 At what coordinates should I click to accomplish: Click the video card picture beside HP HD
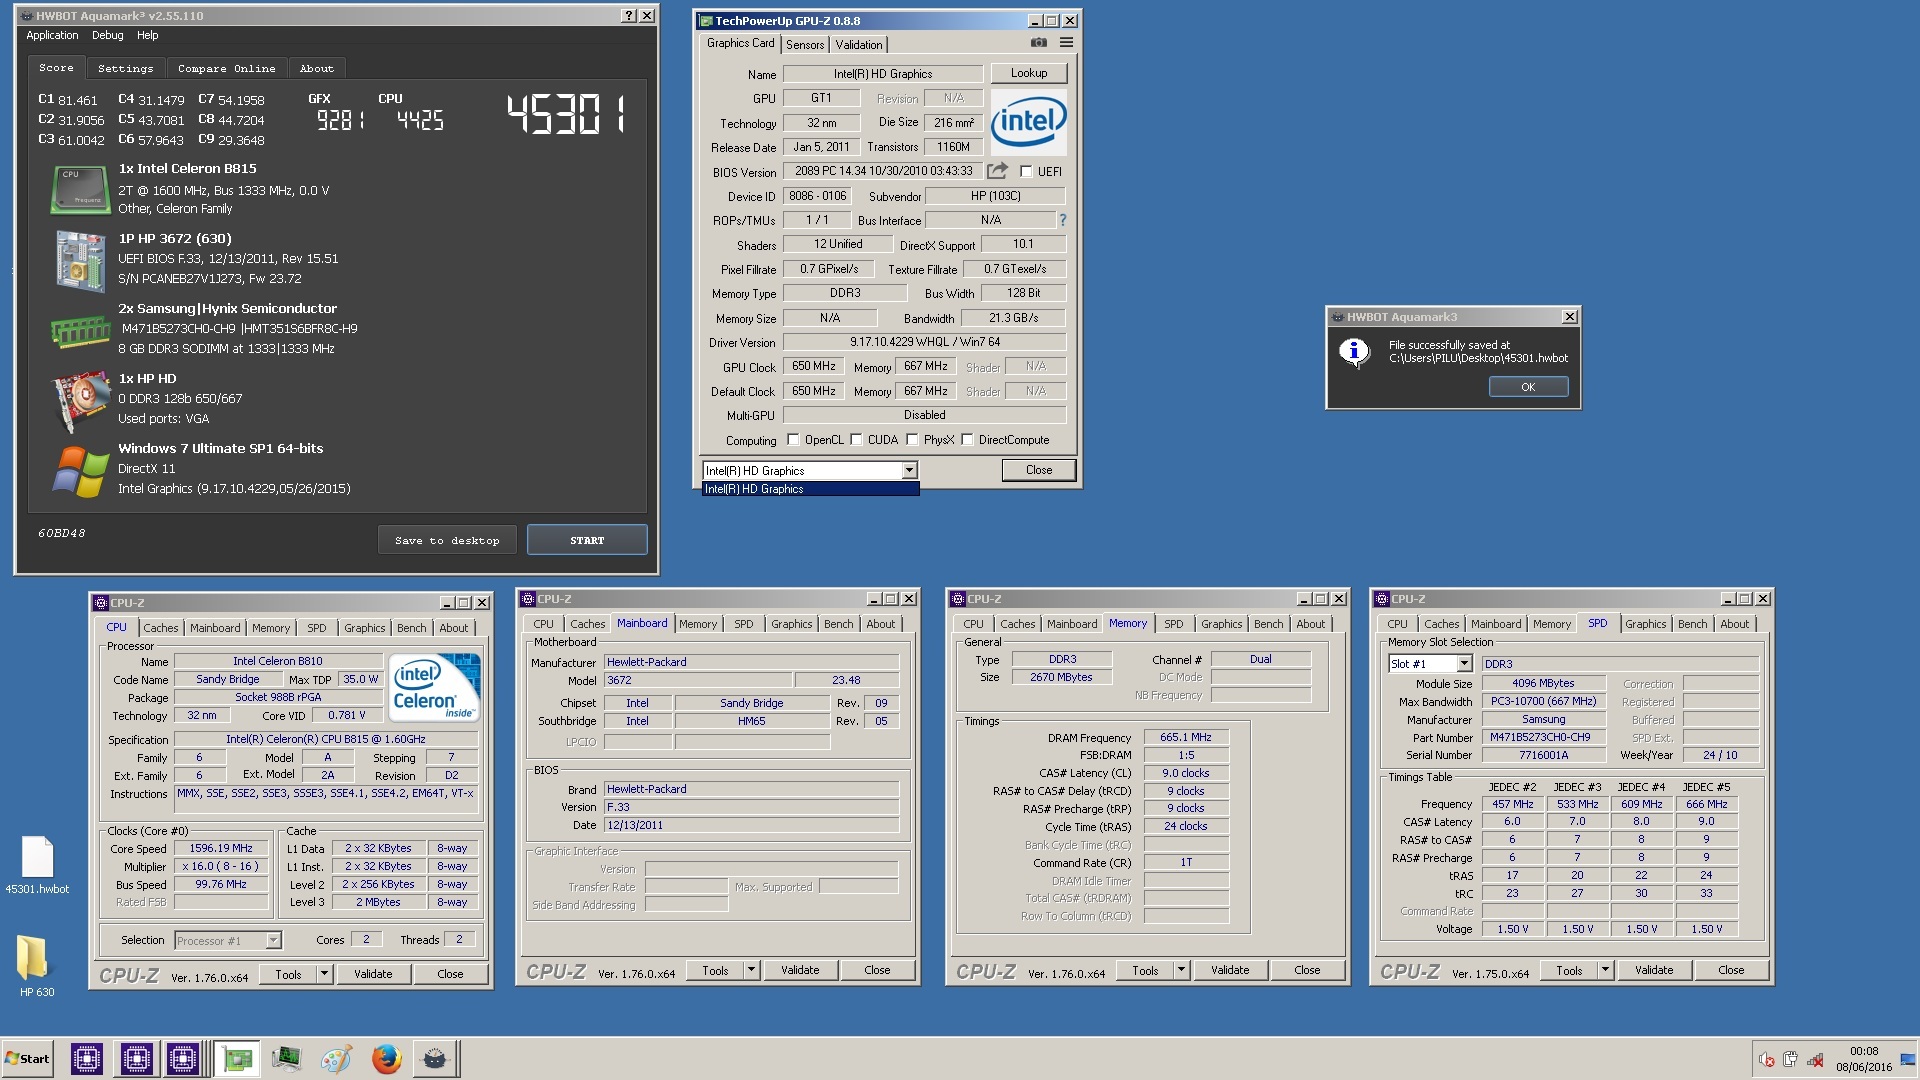click(x=81, y=401)
